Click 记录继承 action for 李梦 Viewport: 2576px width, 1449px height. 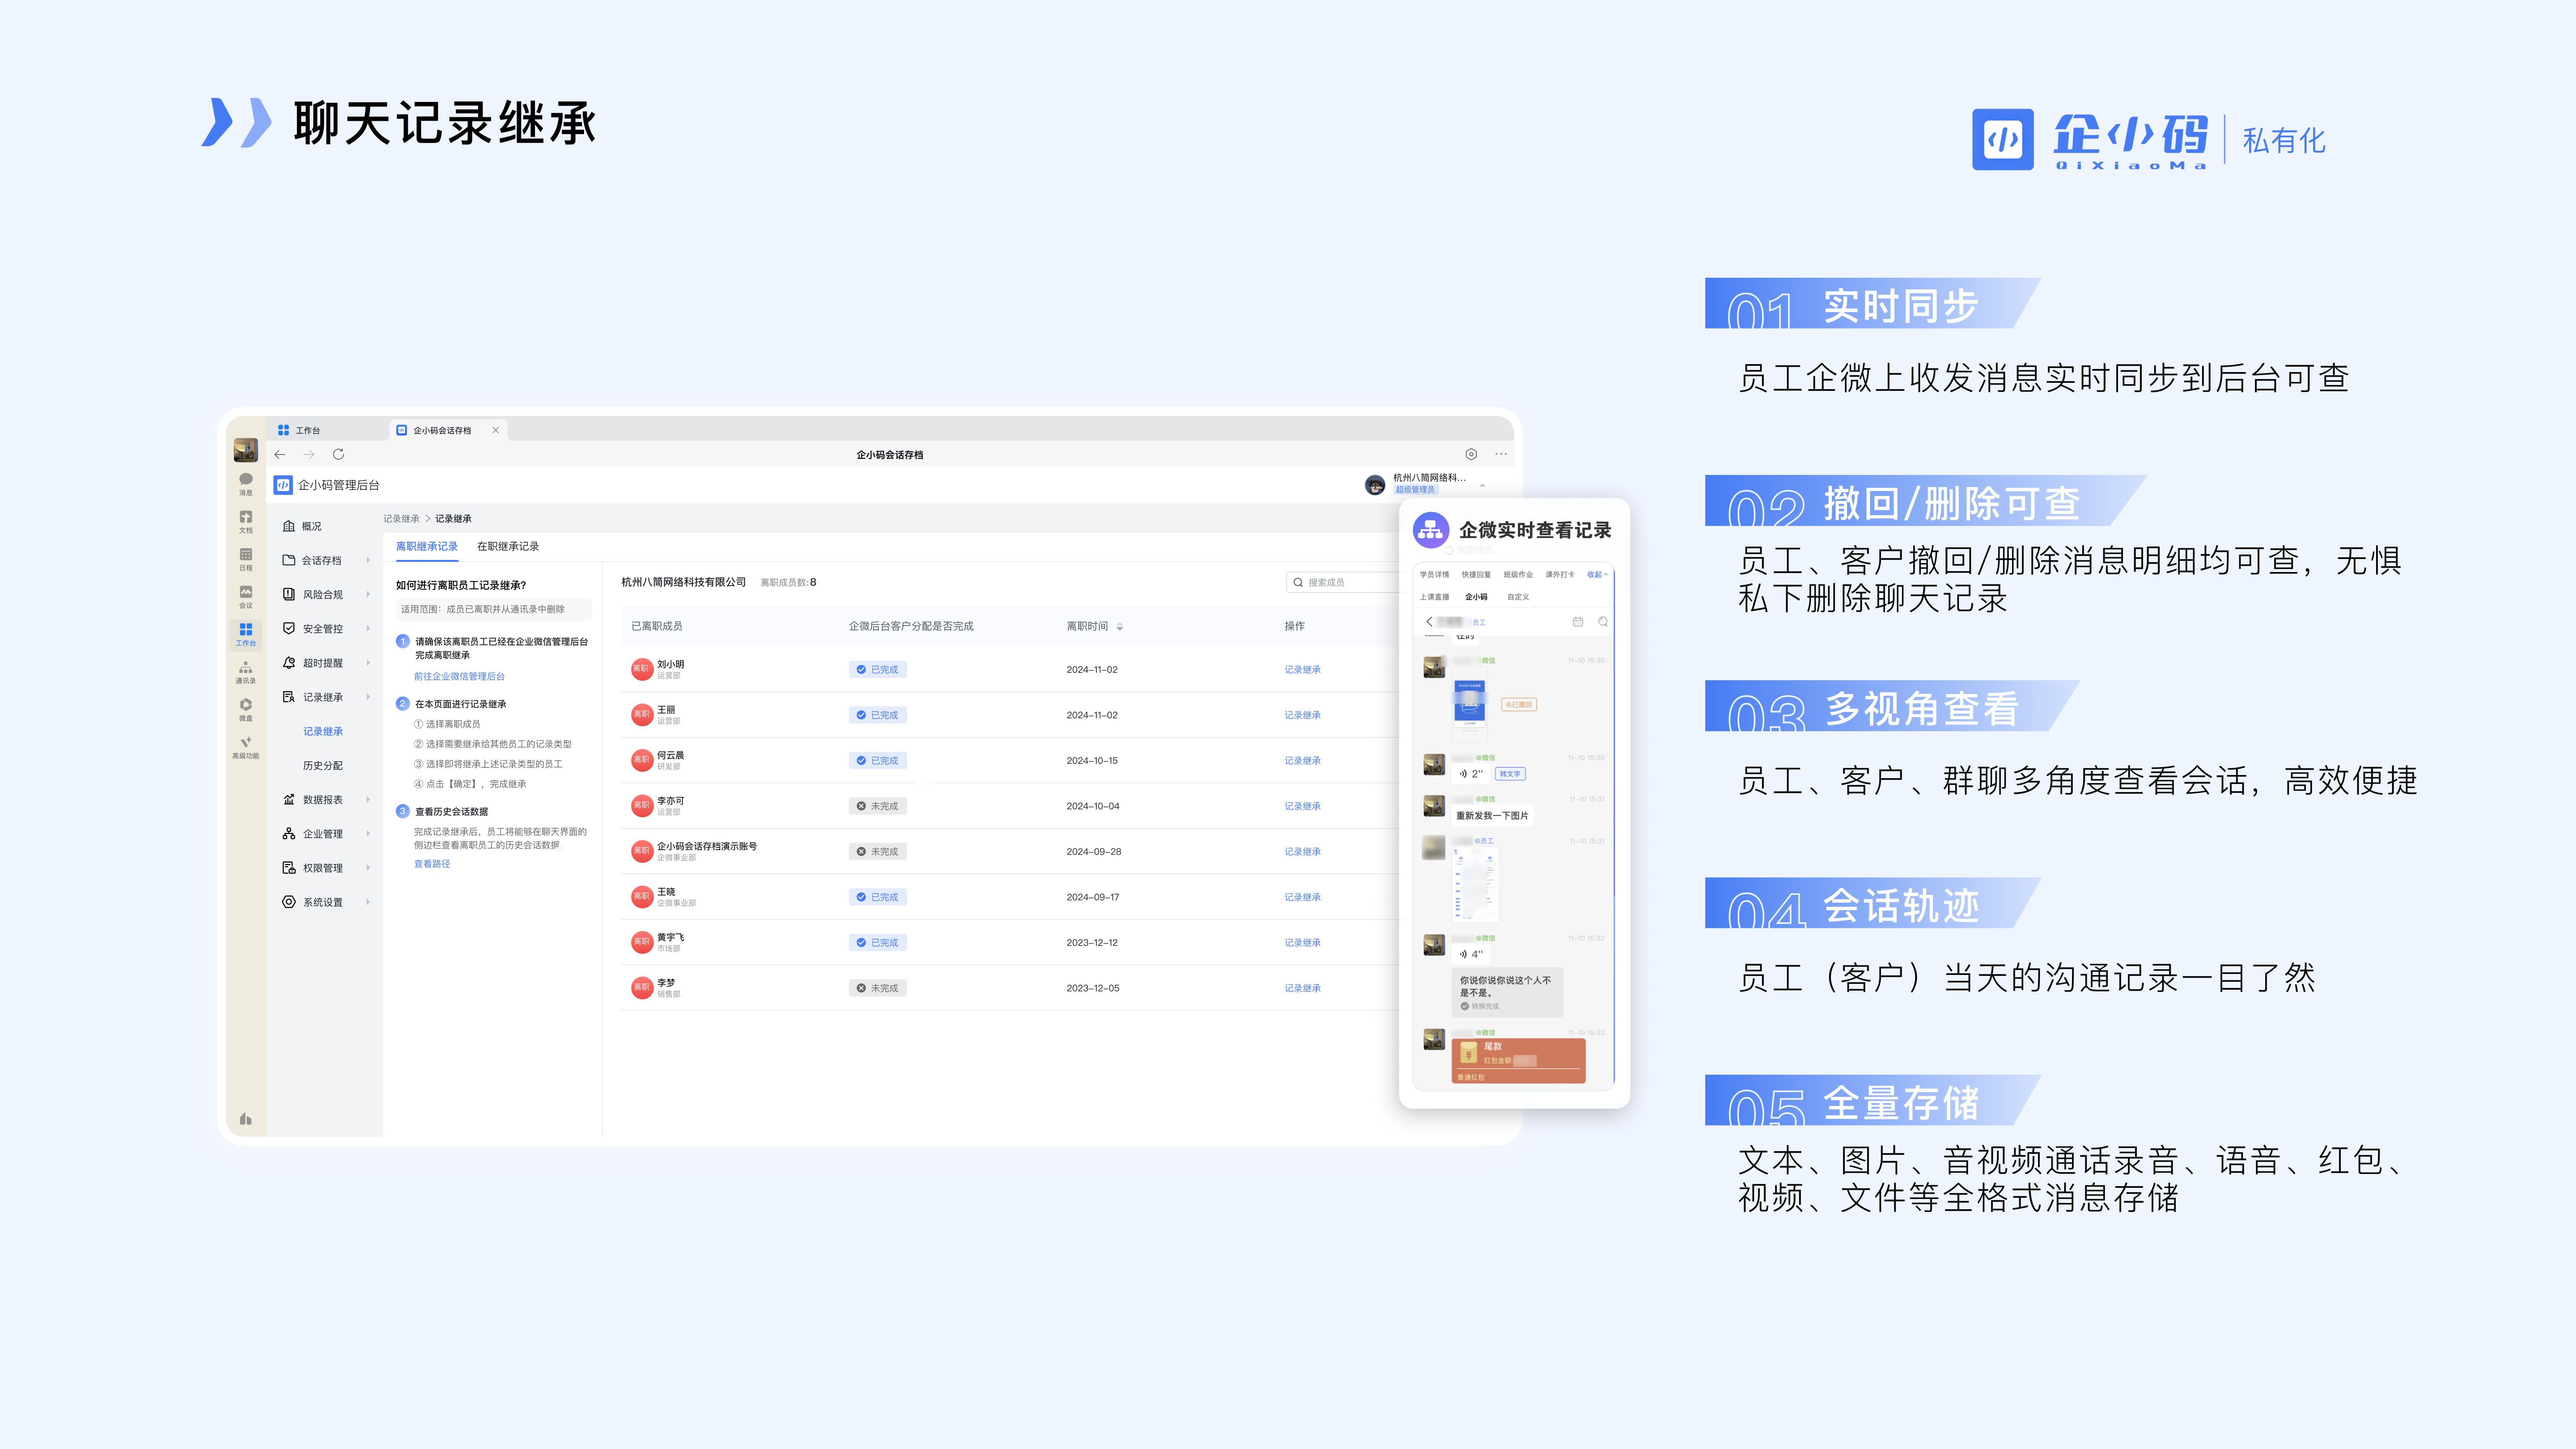pyautogui.click(x=1302, y=988)
